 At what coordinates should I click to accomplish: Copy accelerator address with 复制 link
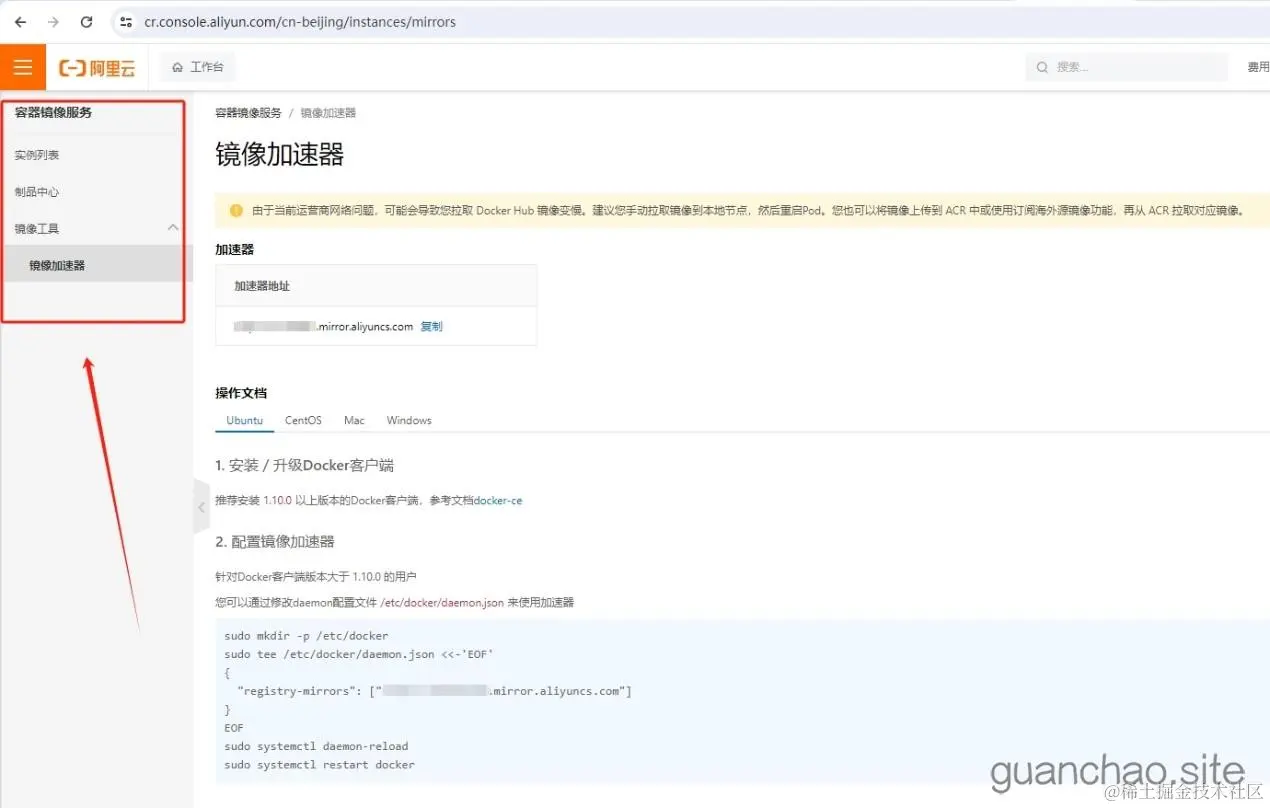[431, 326]
